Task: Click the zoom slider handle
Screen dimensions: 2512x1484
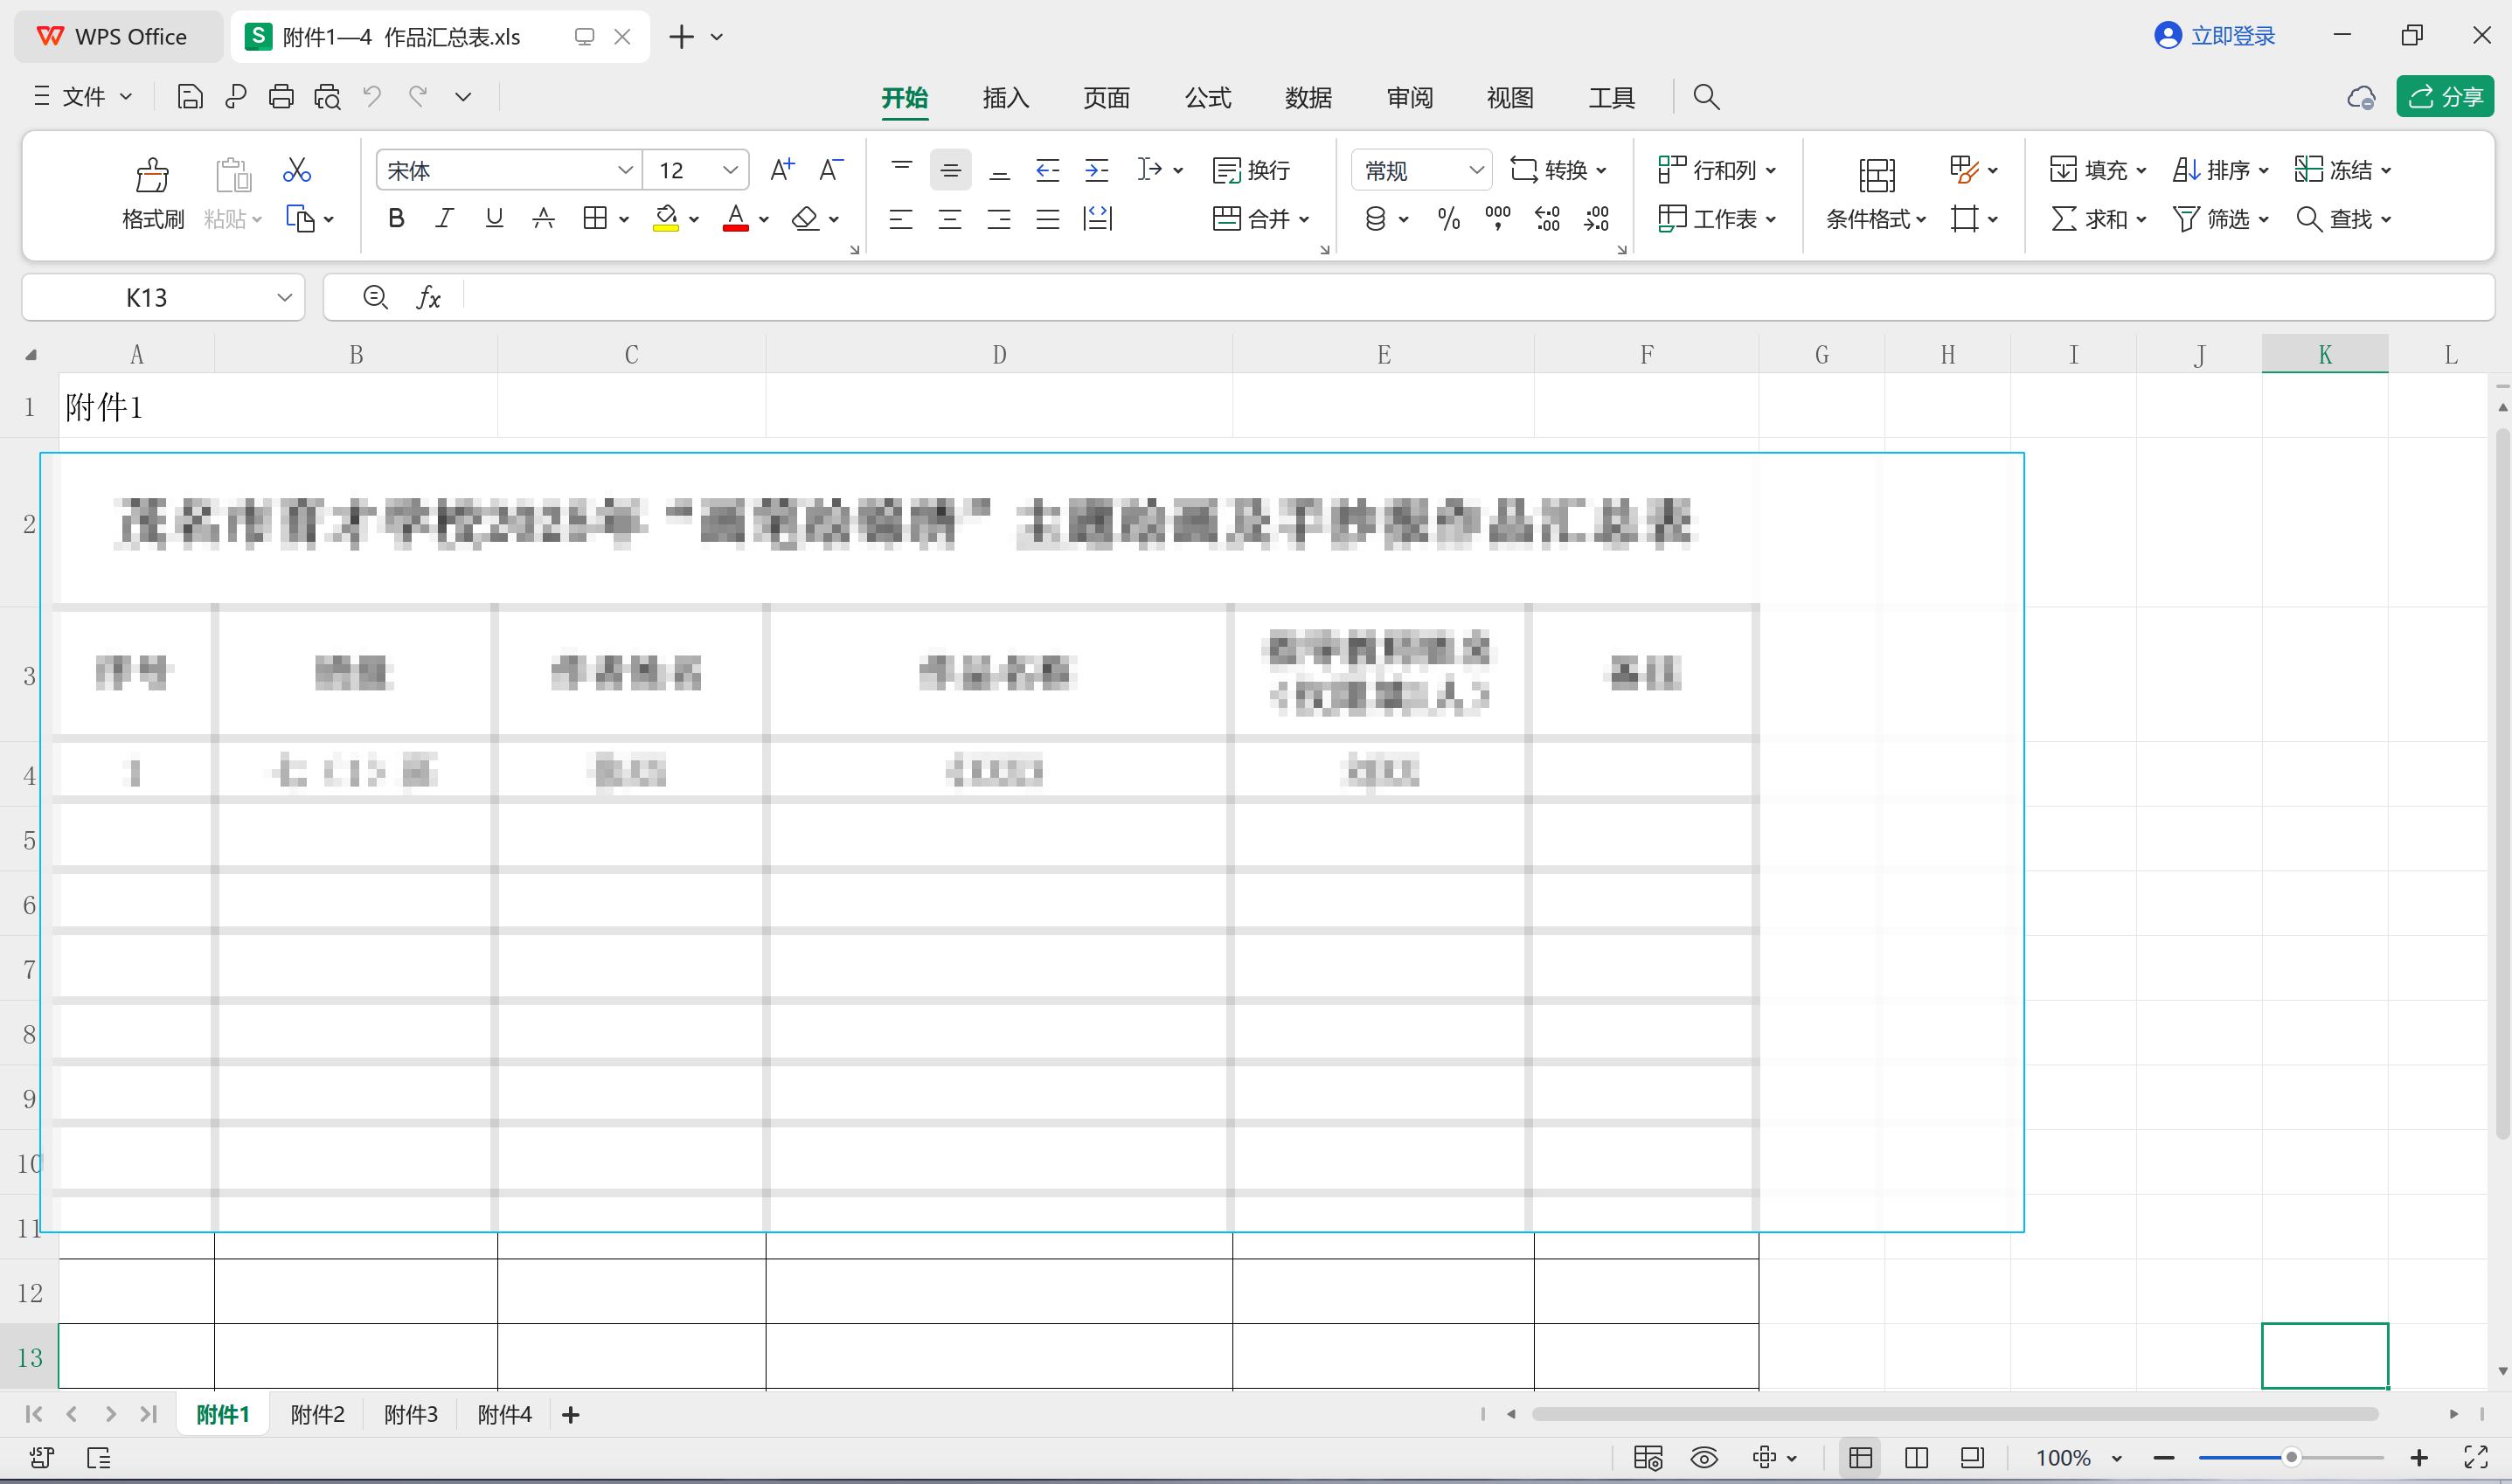Action: click(2291, 1458)
